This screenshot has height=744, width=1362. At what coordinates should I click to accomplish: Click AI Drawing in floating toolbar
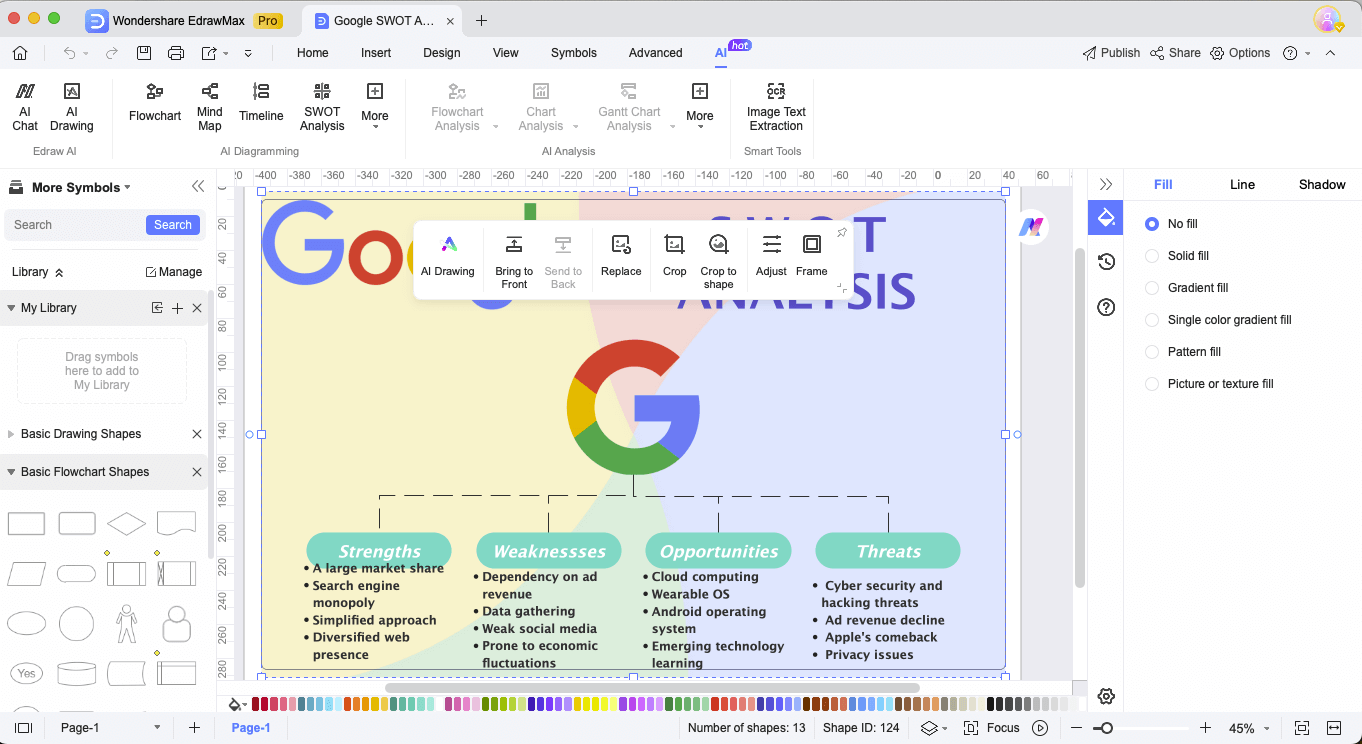click(x=448, y=257)
